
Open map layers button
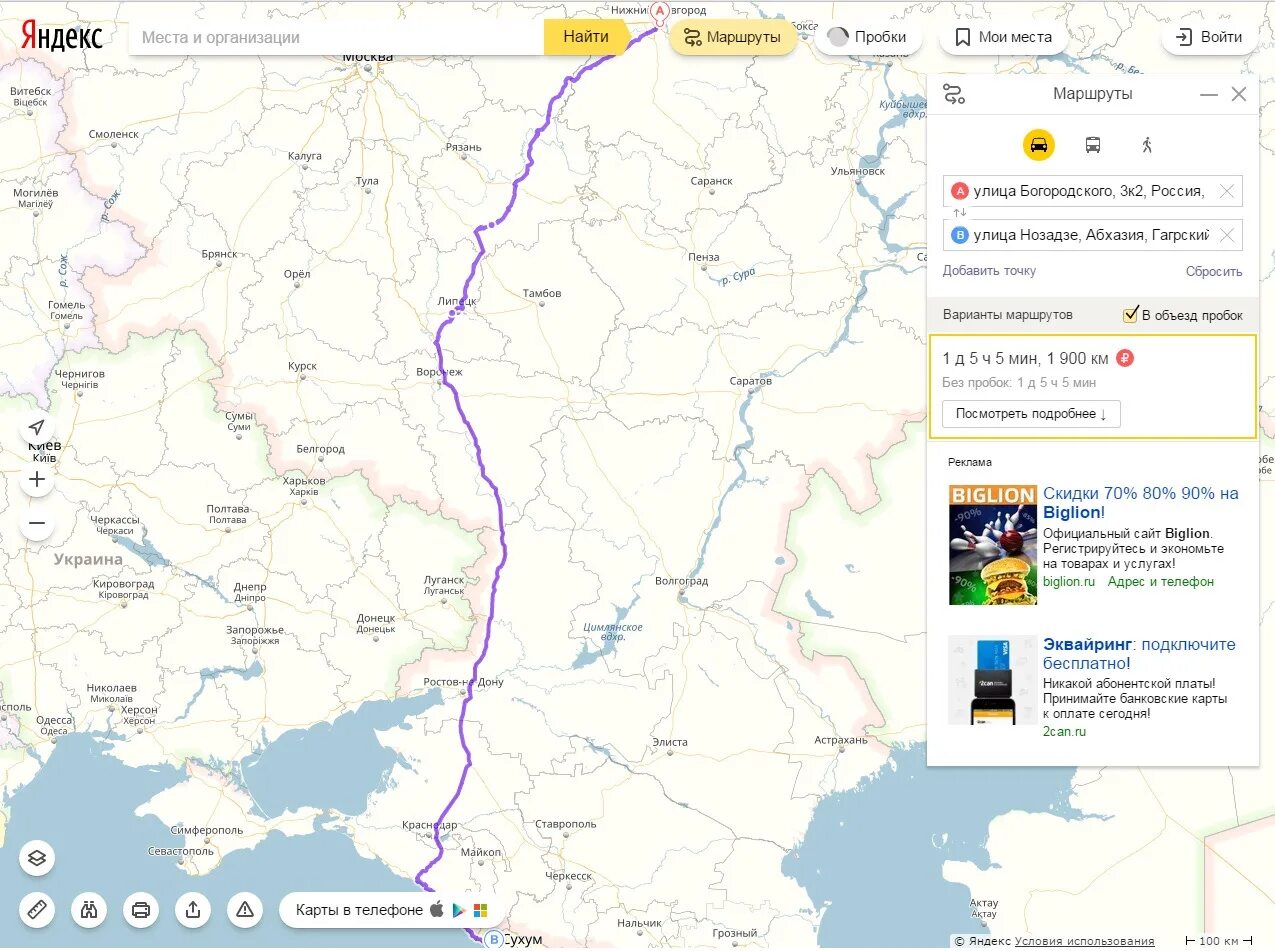point(37,858)
